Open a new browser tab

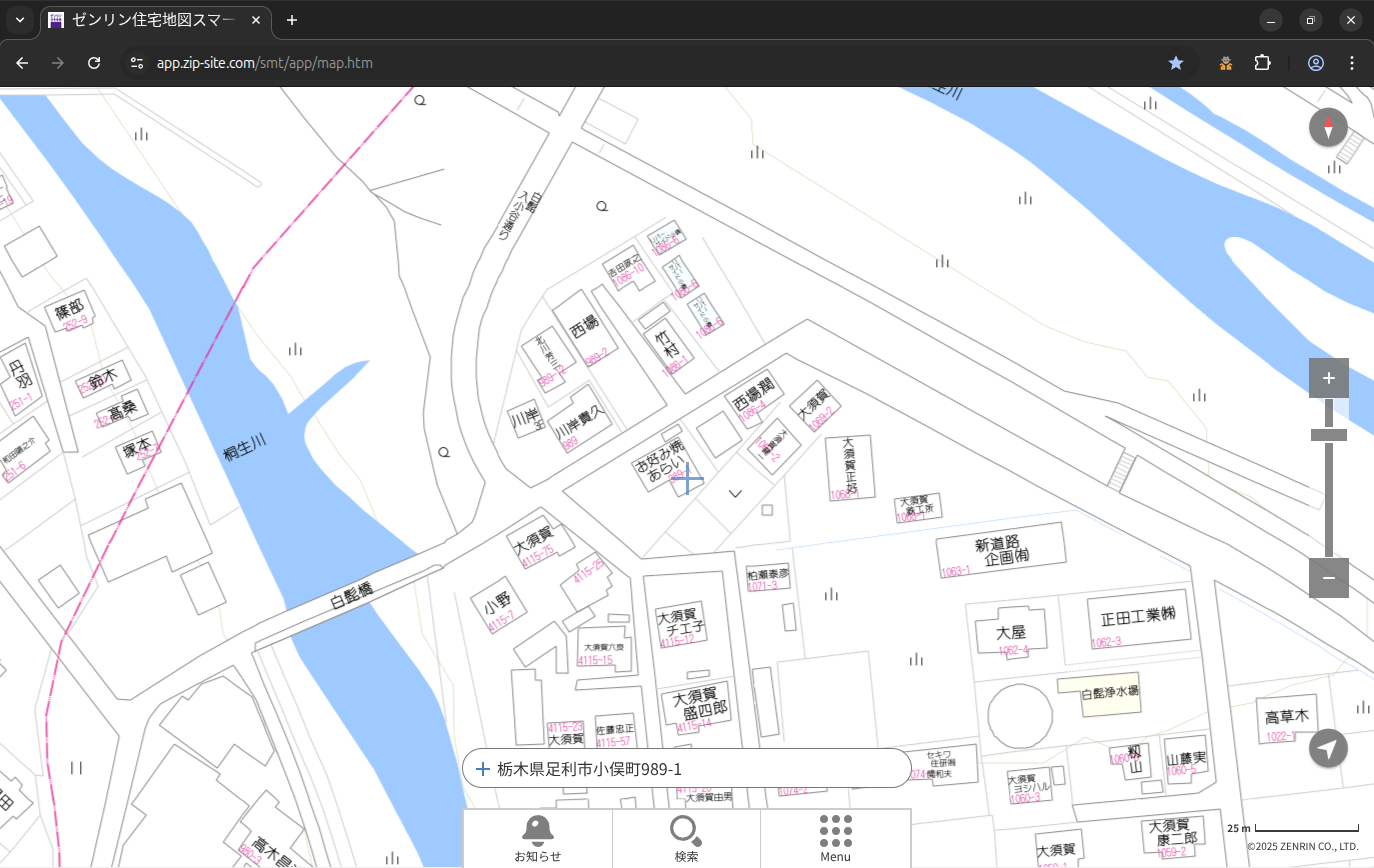pyautogui.click(x=292, y=20)
